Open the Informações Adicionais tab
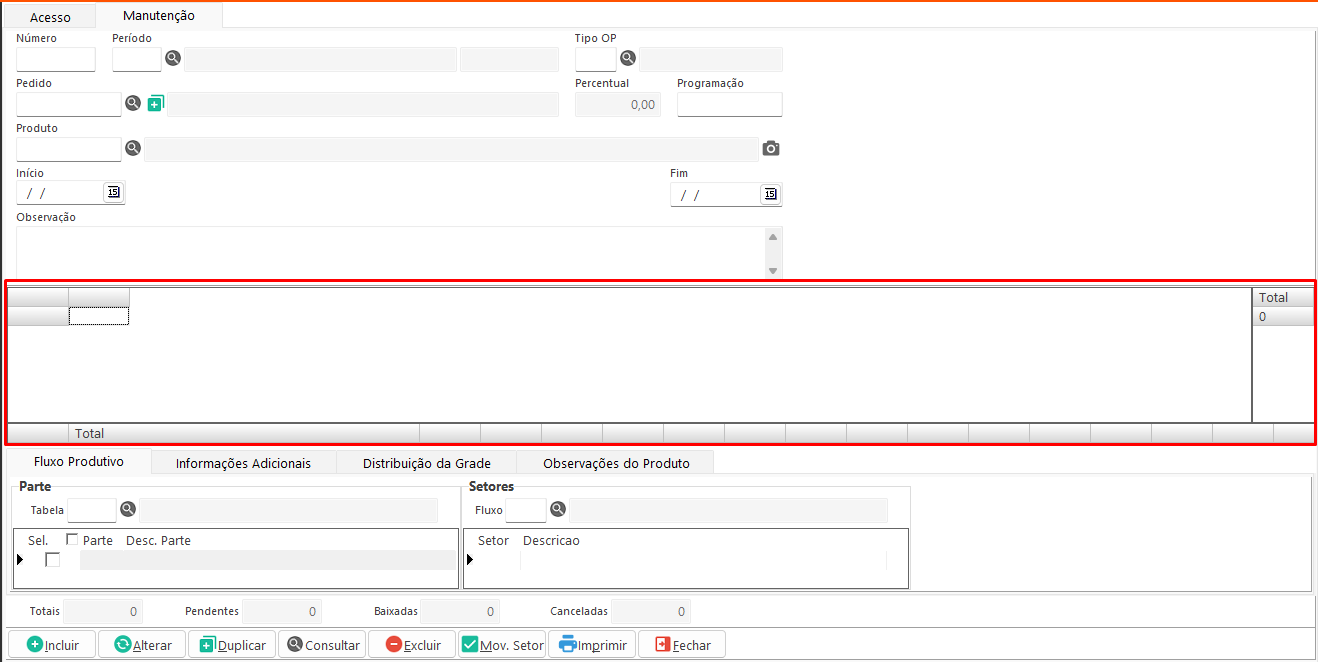This screenshot has width=1318, height=662. [x=243, y=463]
